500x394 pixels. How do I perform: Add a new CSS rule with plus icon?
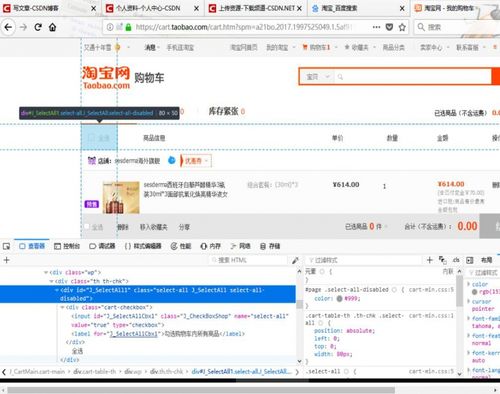(x=430, y=260)
